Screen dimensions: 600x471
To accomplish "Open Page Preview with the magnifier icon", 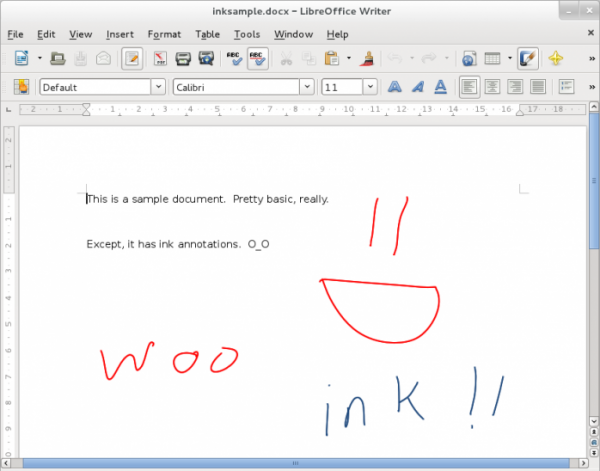I will point(206,59).
